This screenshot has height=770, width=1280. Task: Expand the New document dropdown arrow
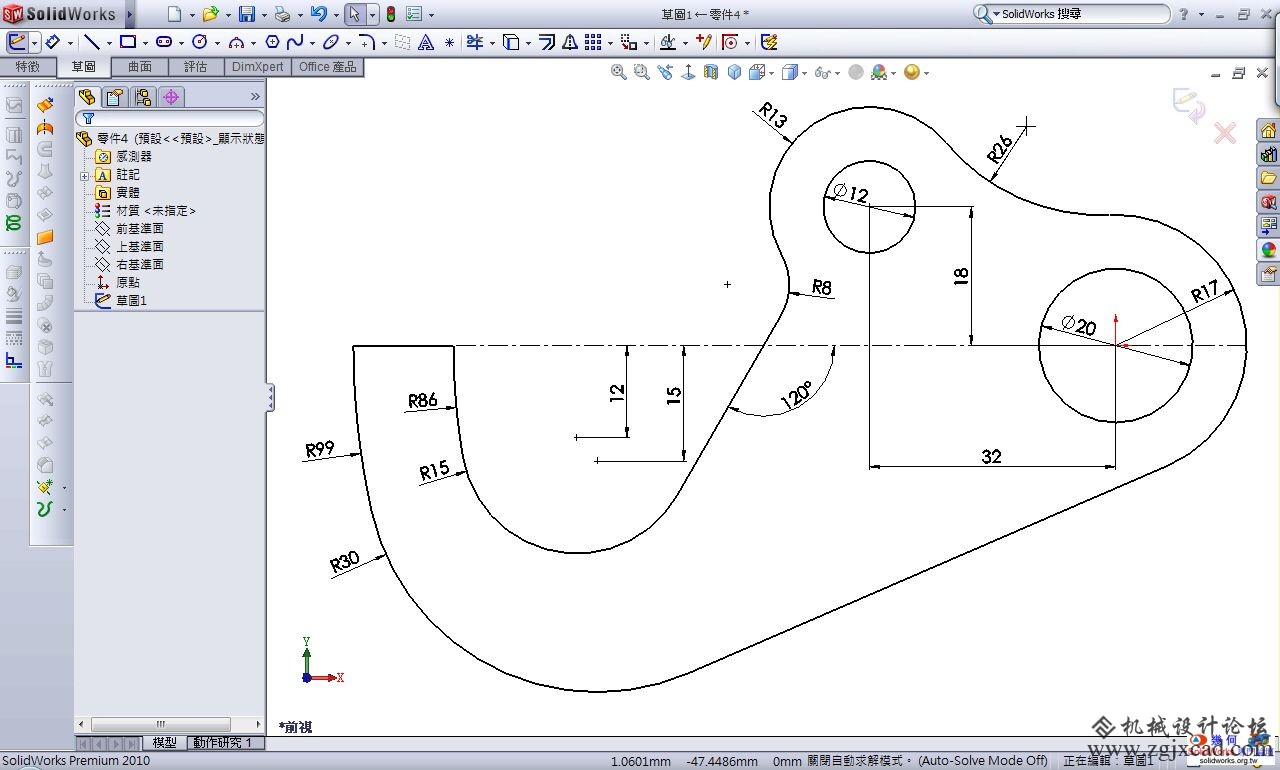click(x=191, y=15)
